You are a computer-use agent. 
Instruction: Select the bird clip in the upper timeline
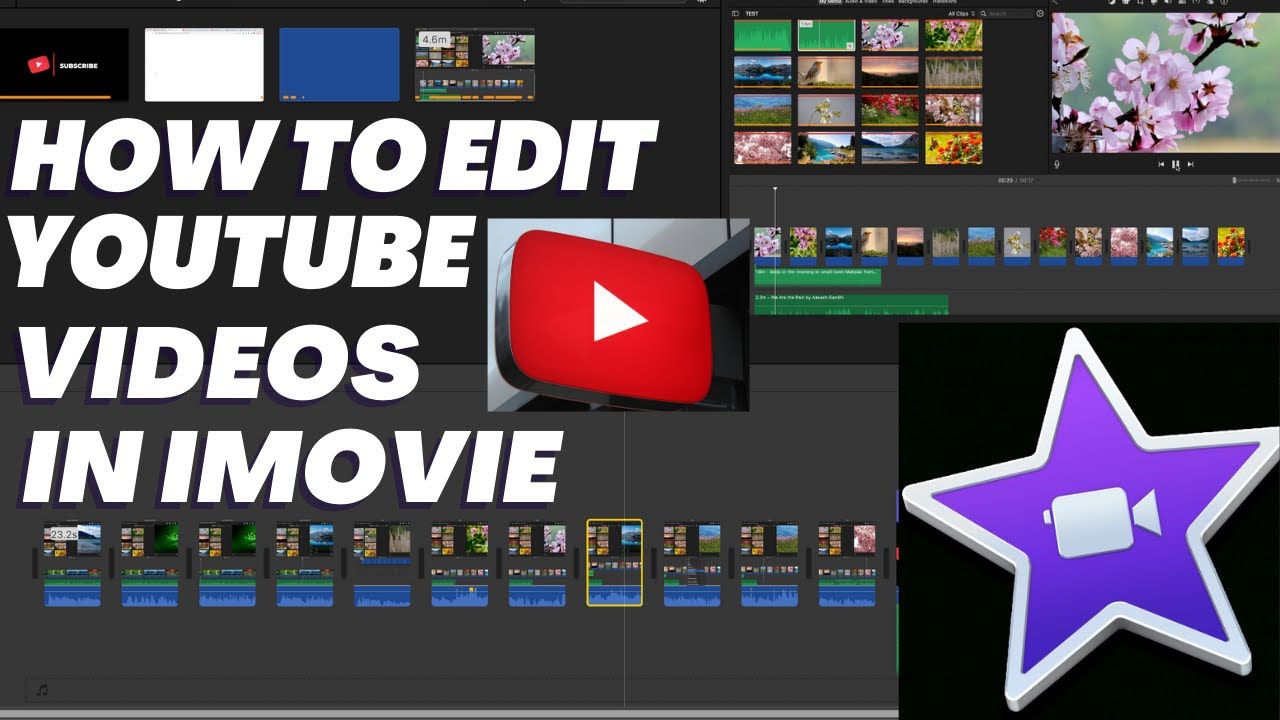pyautogui.click(x=875, y=246)
